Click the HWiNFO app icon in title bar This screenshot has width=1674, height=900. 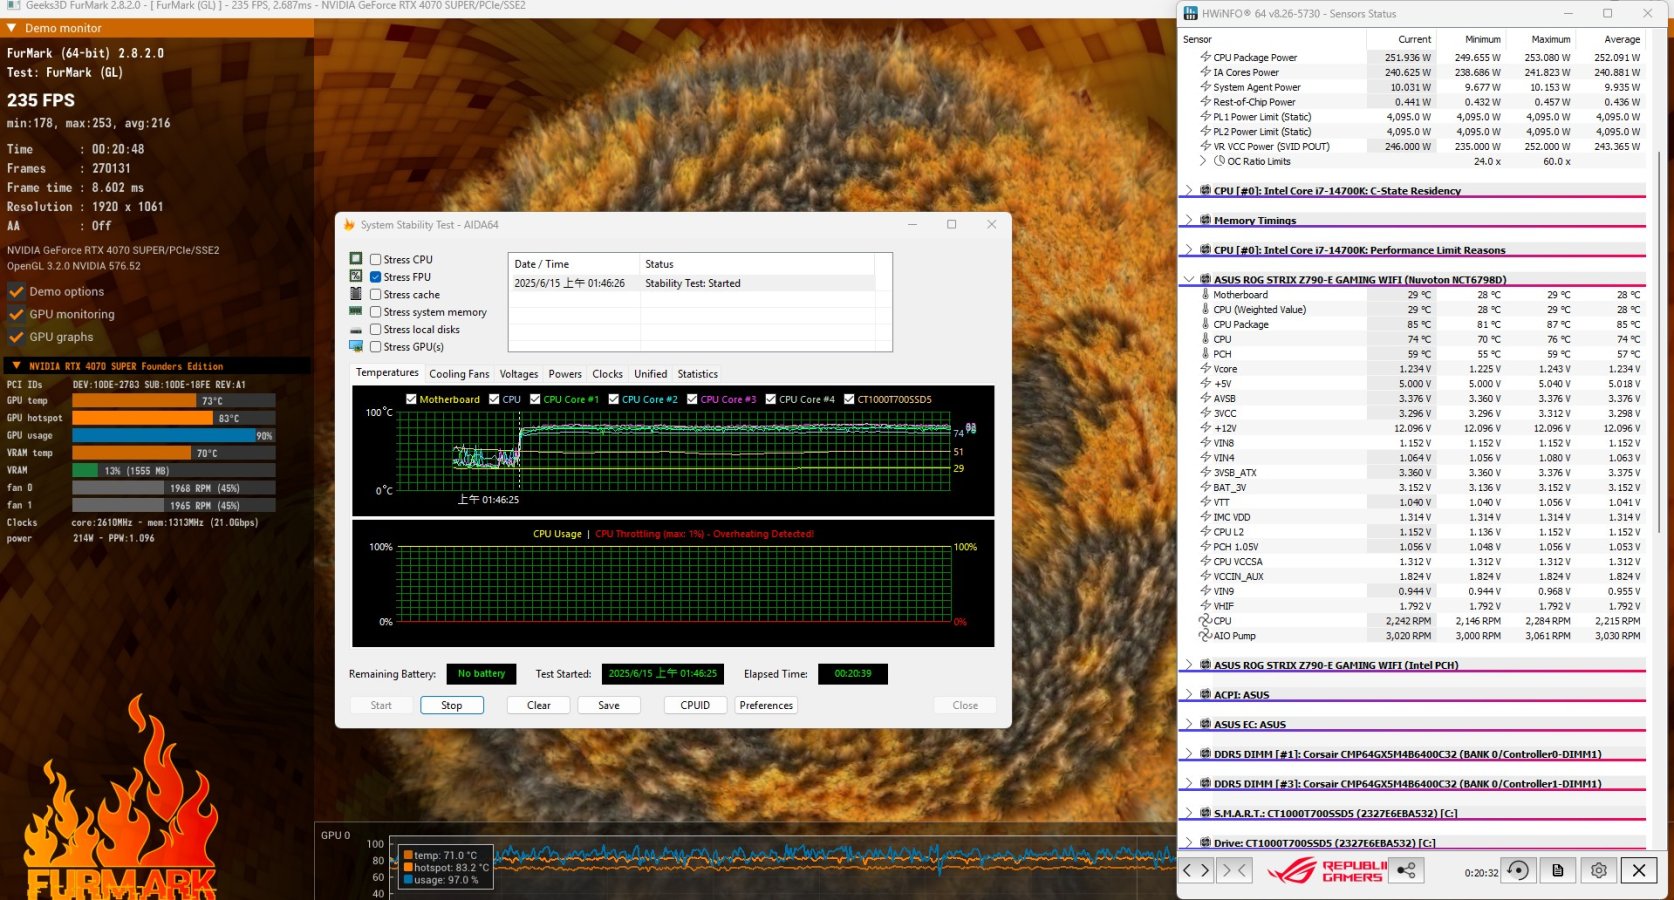1190,14
